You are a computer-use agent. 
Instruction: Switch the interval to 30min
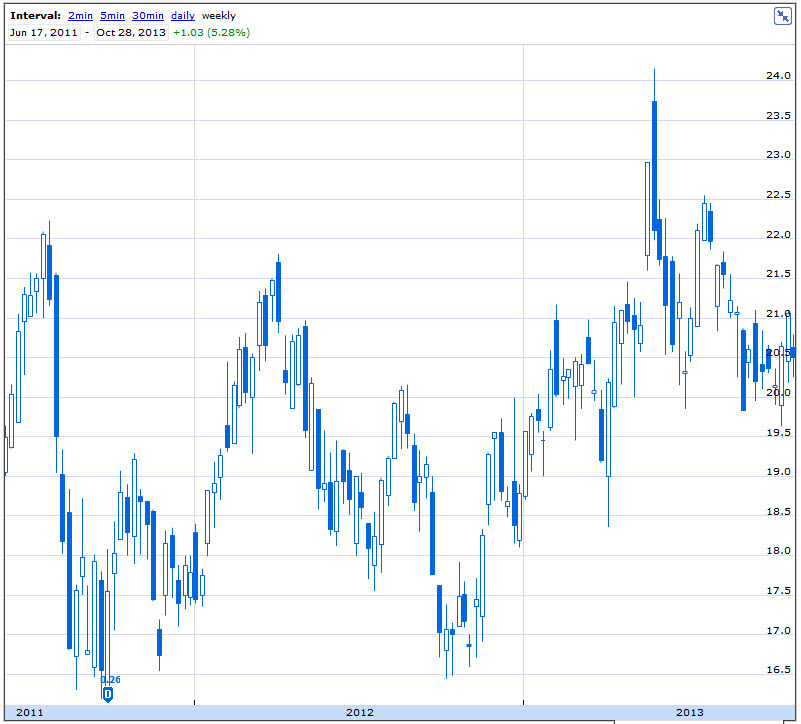click(x=148, y=16)
